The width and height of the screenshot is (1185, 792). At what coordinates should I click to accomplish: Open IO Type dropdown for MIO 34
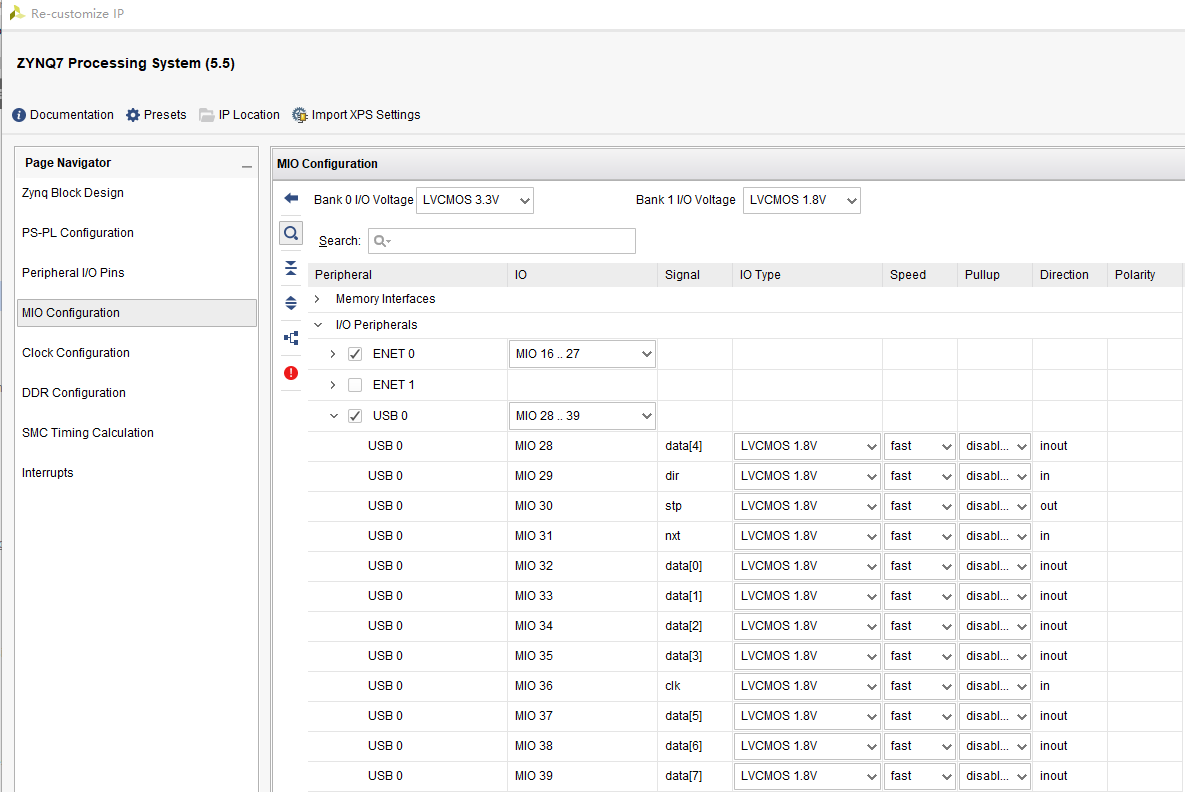point(807,626)
